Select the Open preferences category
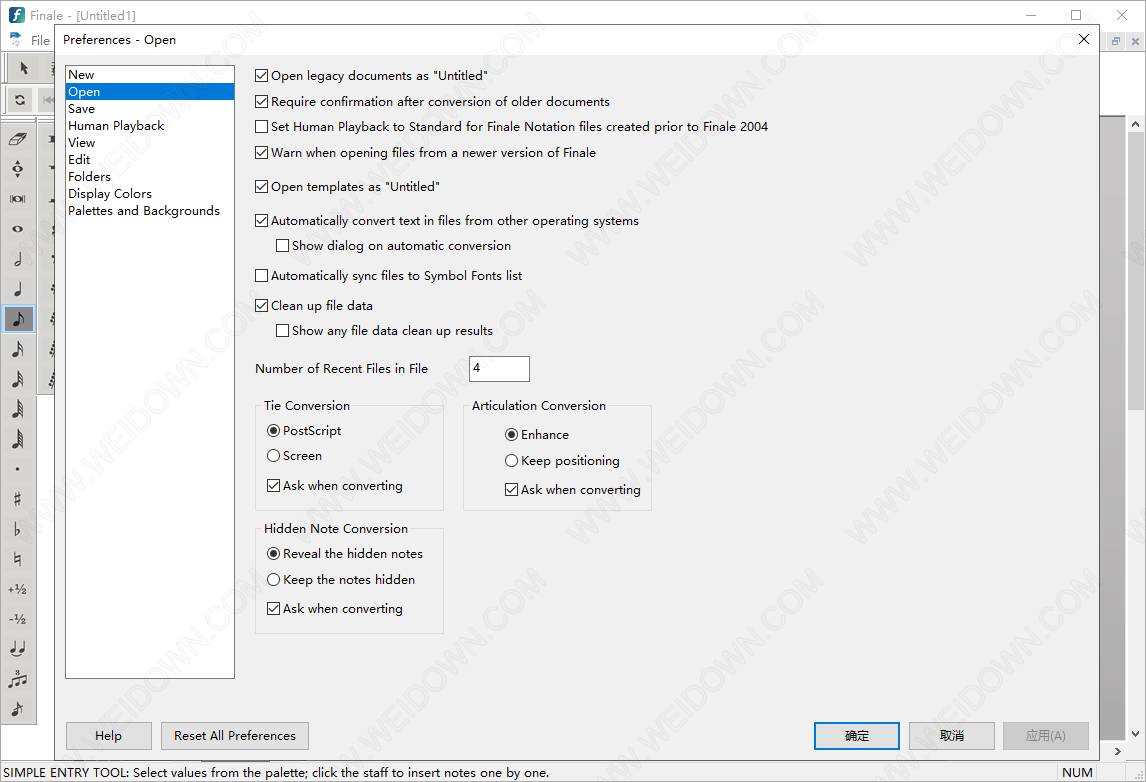1146x782 pixels. pyautogui.click(x=150, y=91)
